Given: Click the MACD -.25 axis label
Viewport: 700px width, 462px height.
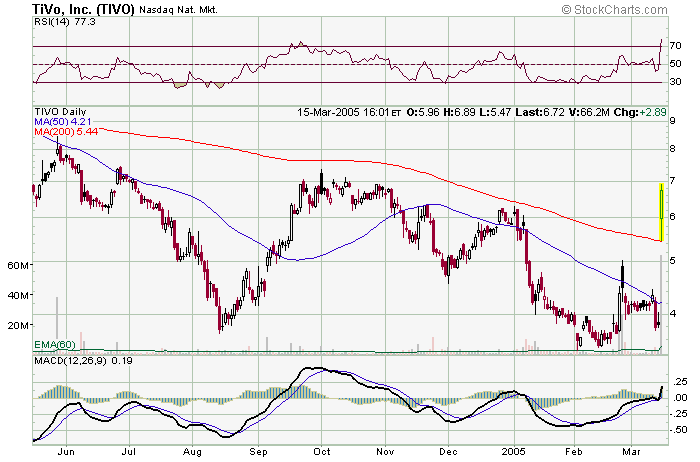Looking at the screenshot, I should (x=678, y=414).
